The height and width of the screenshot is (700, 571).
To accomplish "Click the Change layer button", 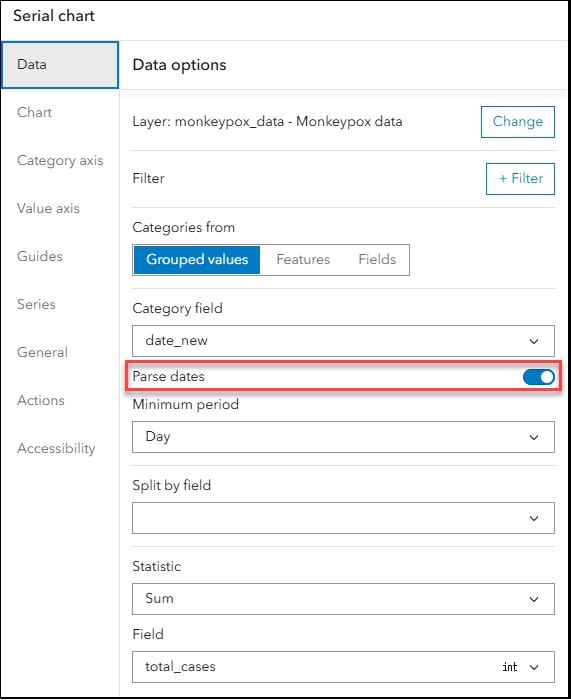I will pyautogui.click(x=518, y=122).
